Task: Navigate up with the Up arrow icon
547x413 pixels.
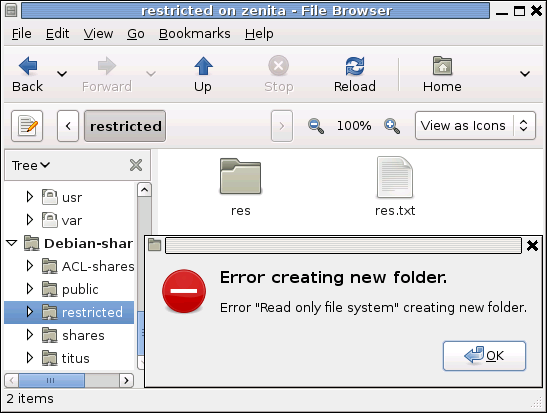Action: pos(203,66)
